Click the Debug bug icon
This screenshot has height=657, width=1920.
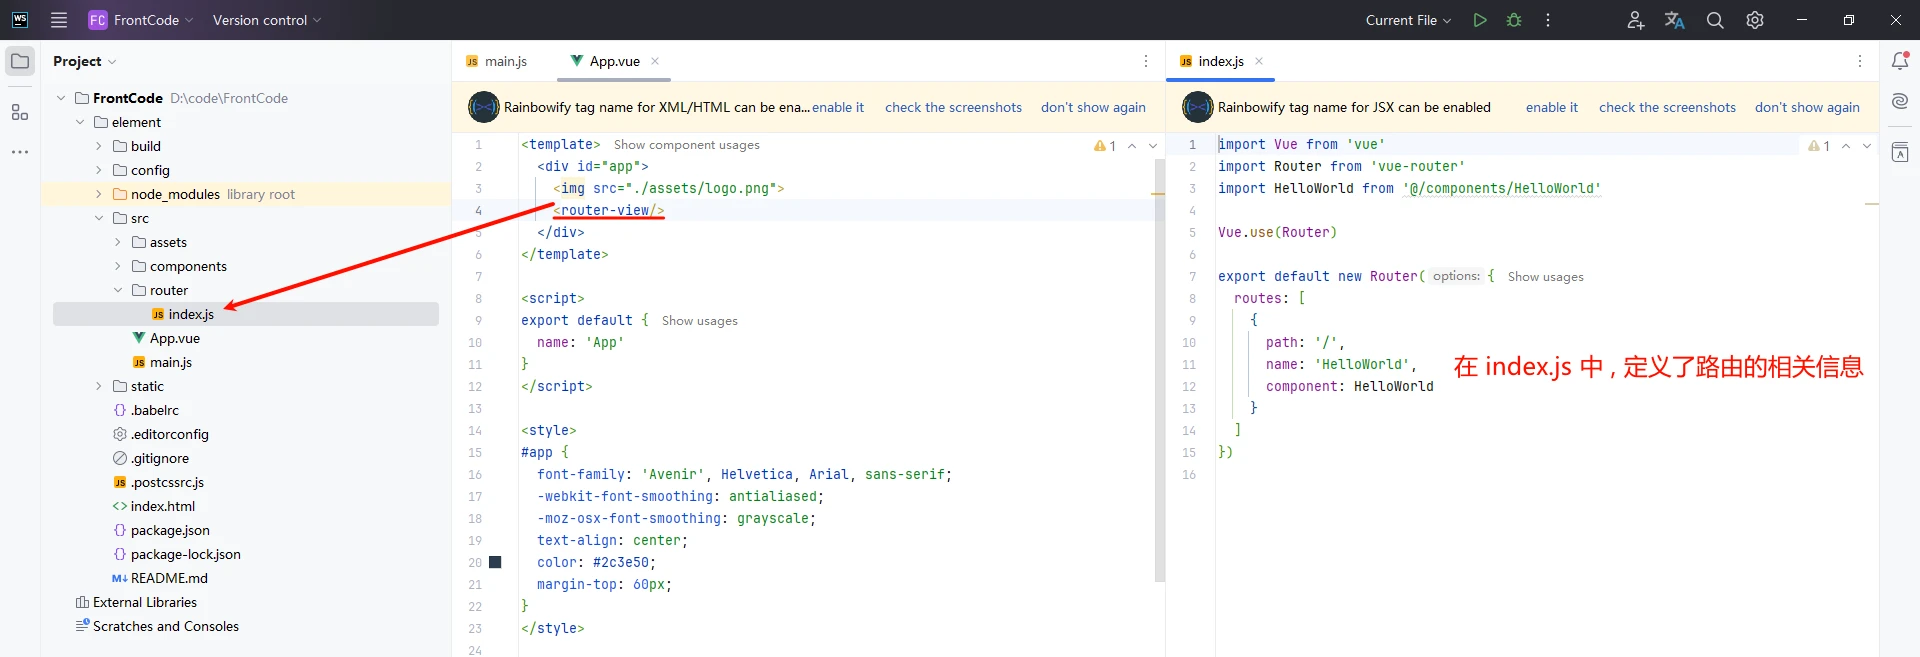[x=1514, y=20]
